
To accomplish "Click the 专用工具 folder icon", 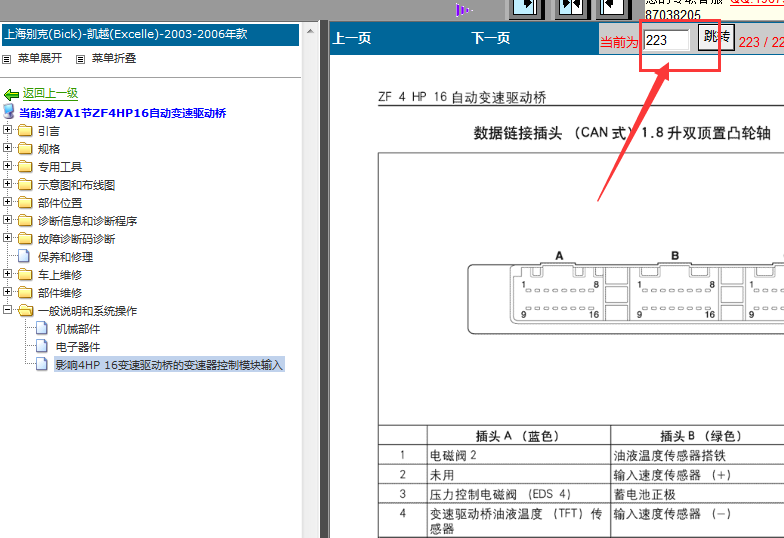I will coord(25,167).
